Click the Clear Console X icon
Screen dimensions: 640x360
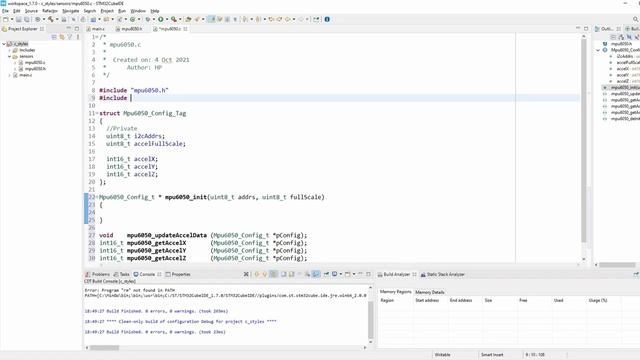(246, 274)
